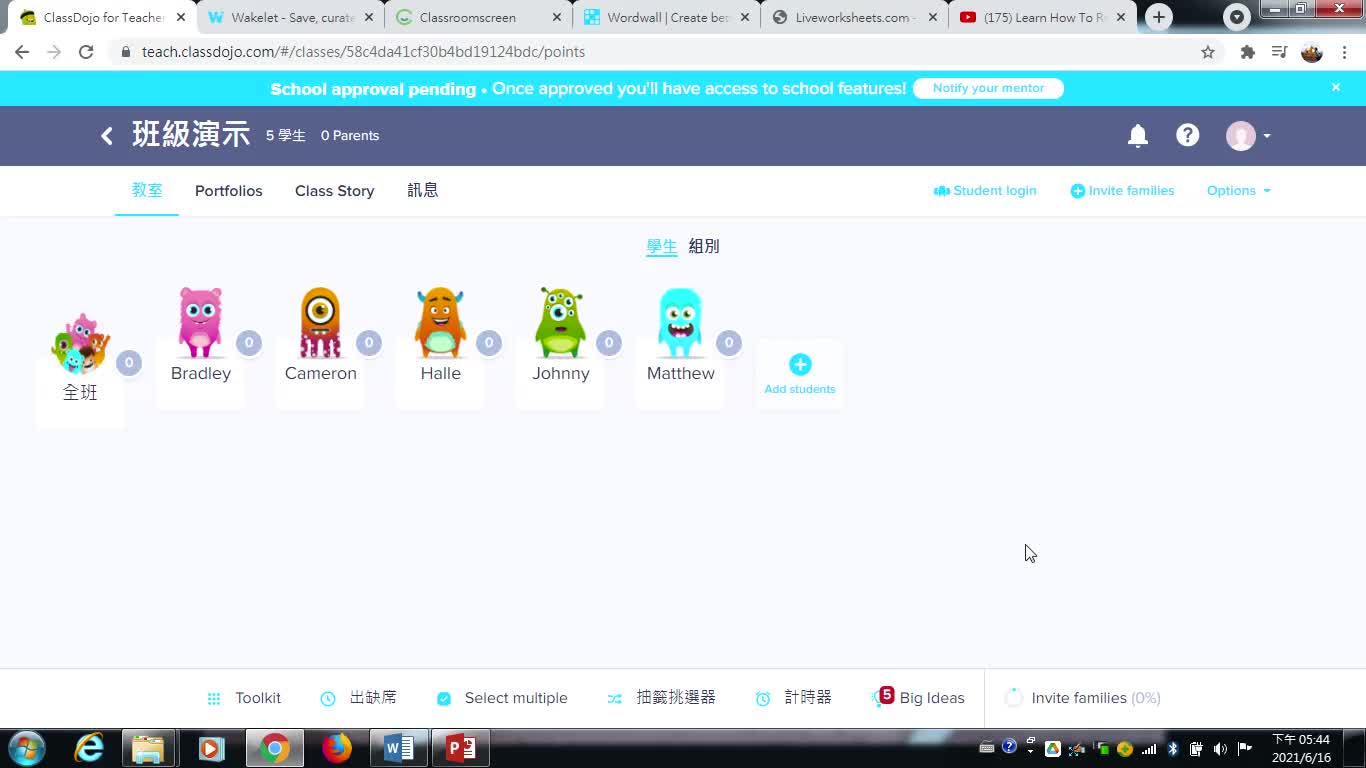Pick Matthew's cyan monster avatar
The image size is (1366, 768).
click(680, 322)
